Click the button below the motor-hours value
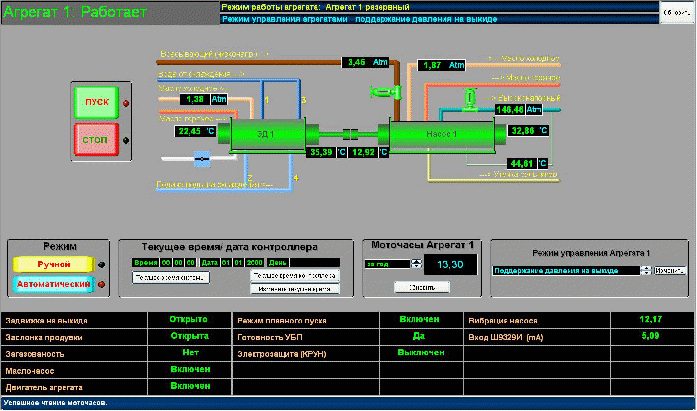 422,287
